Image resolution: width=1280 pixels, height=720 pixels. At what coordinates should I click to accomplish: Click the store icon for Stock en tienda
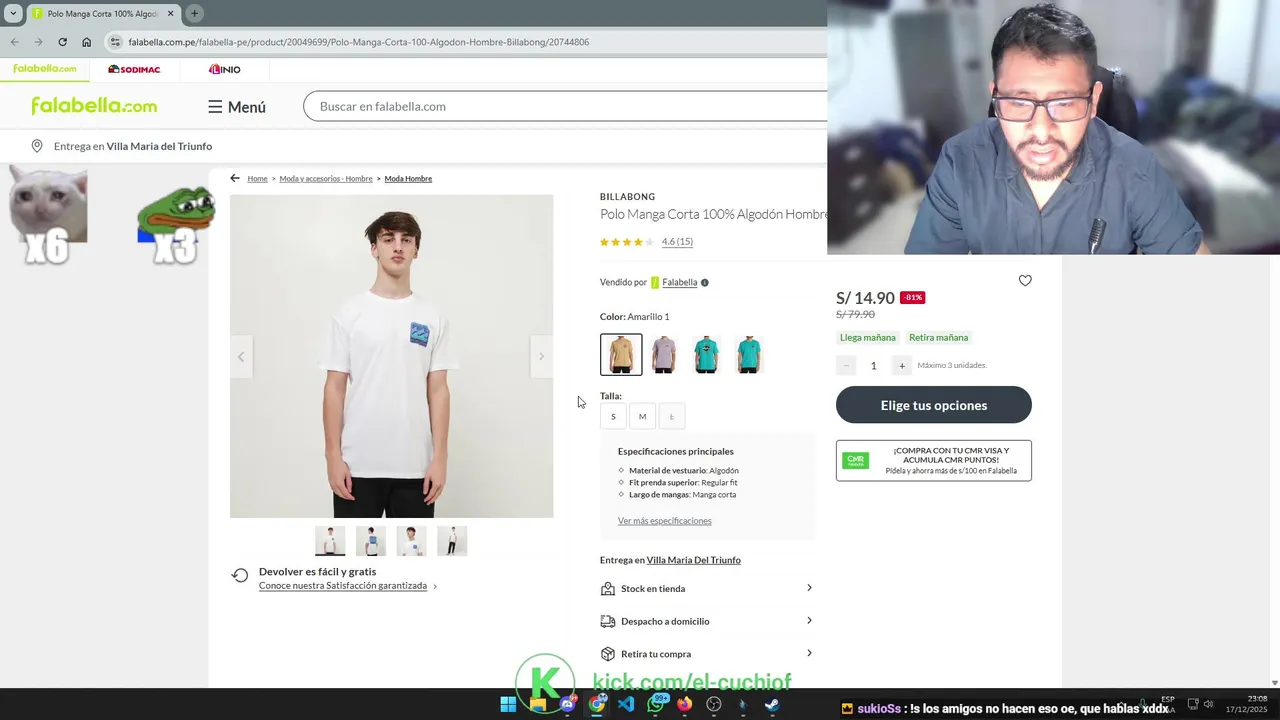tap(607, 589)
